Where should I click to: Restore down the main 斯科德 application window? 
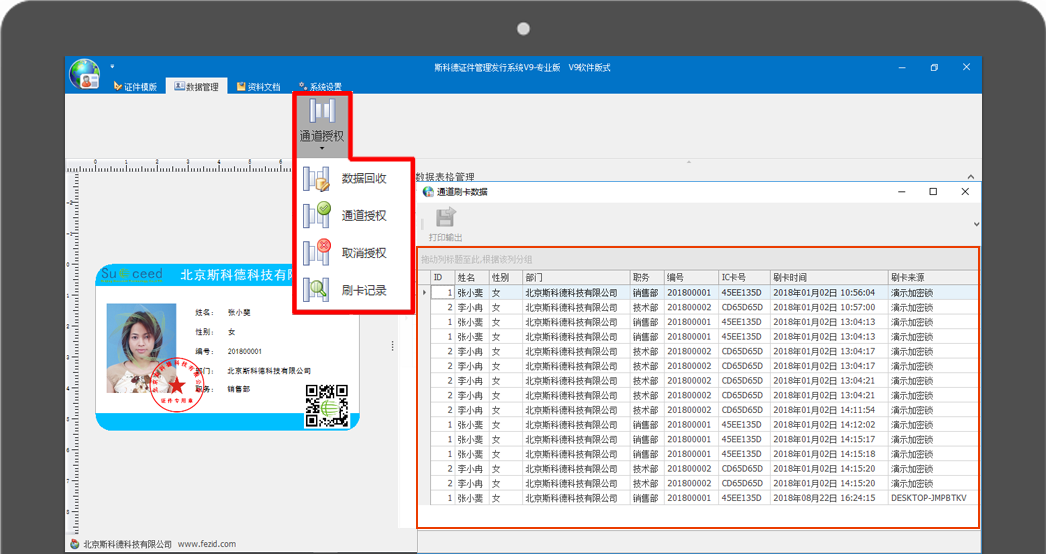tap(935, 67)
